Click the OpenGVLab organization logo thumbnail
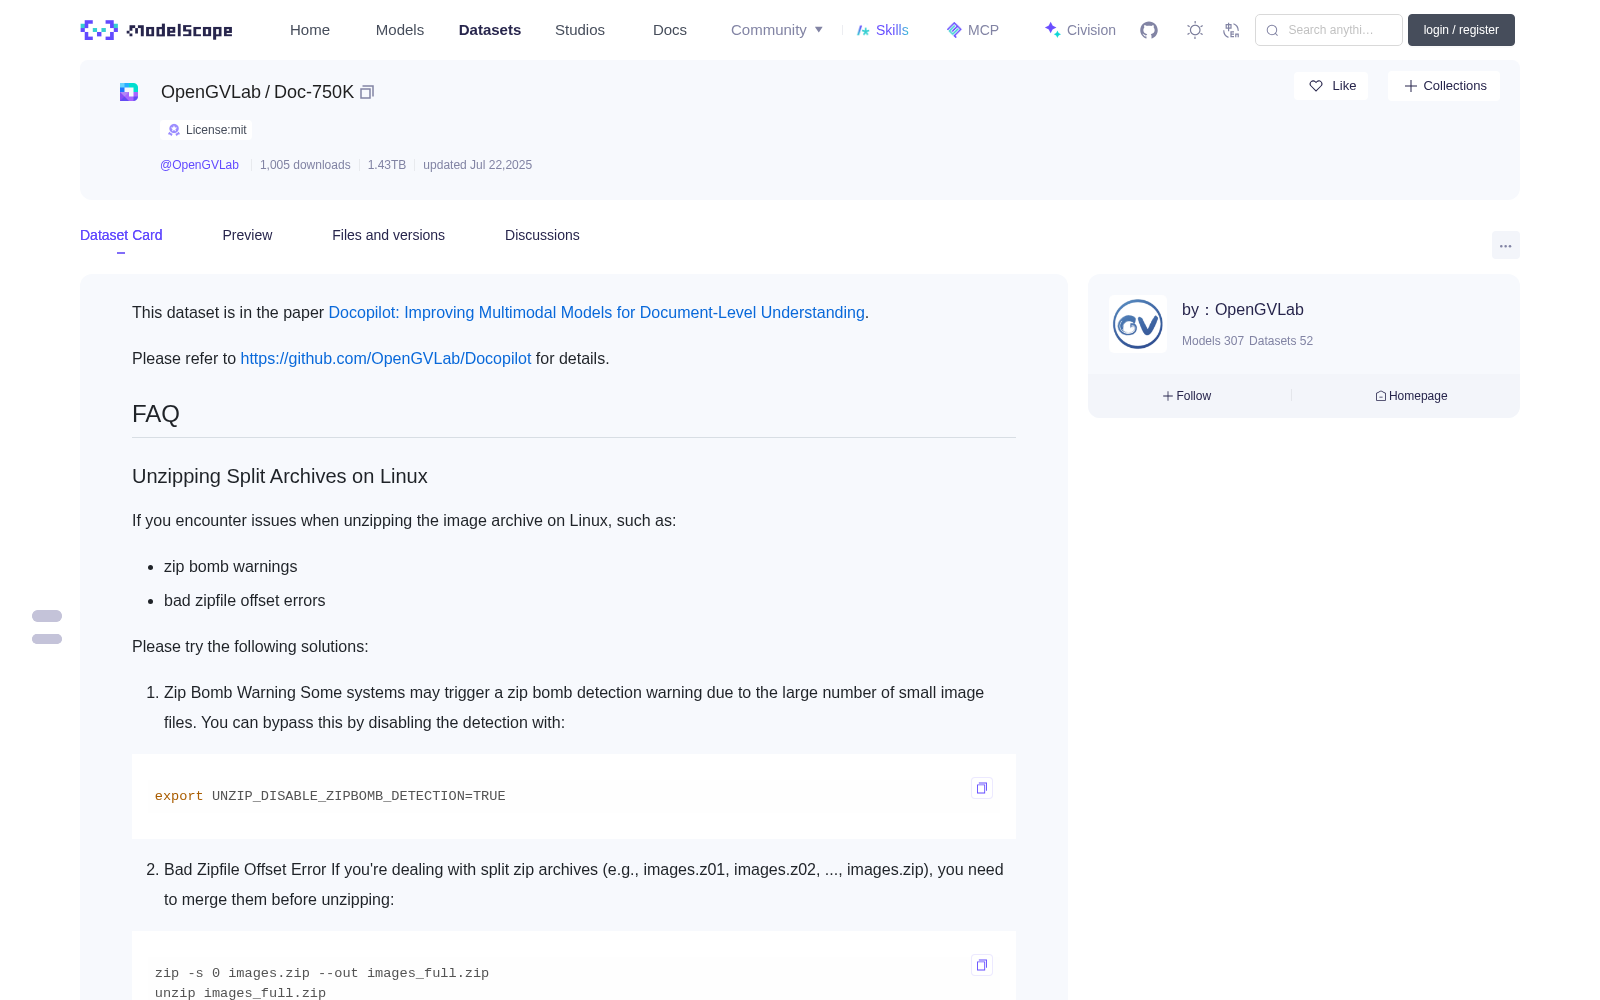Viewport: 1600px width, 1000px height. (x=1138, y=324)
